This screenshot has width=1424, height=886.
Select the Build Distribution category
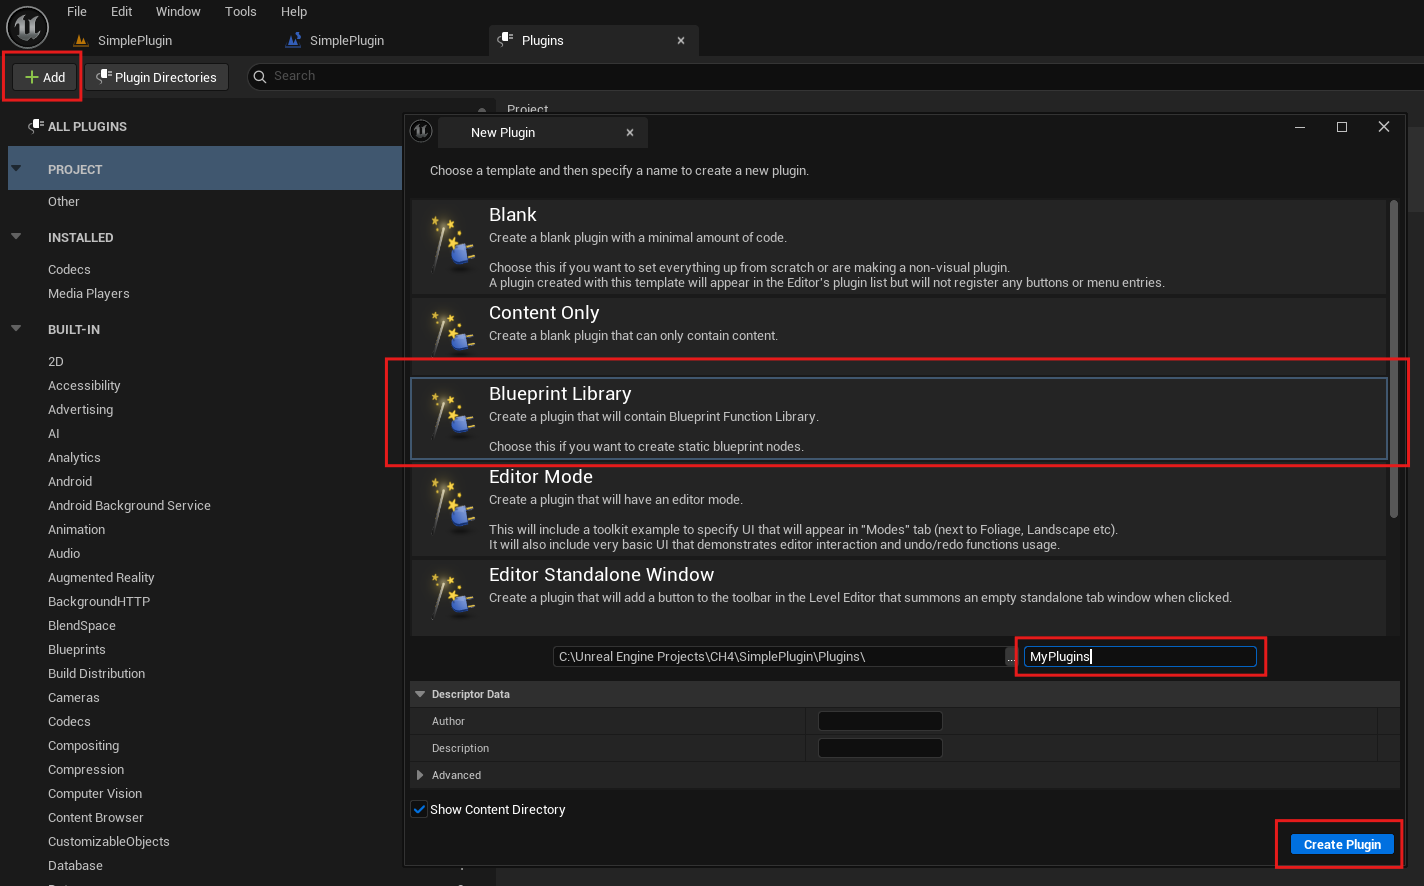(96, 673)
